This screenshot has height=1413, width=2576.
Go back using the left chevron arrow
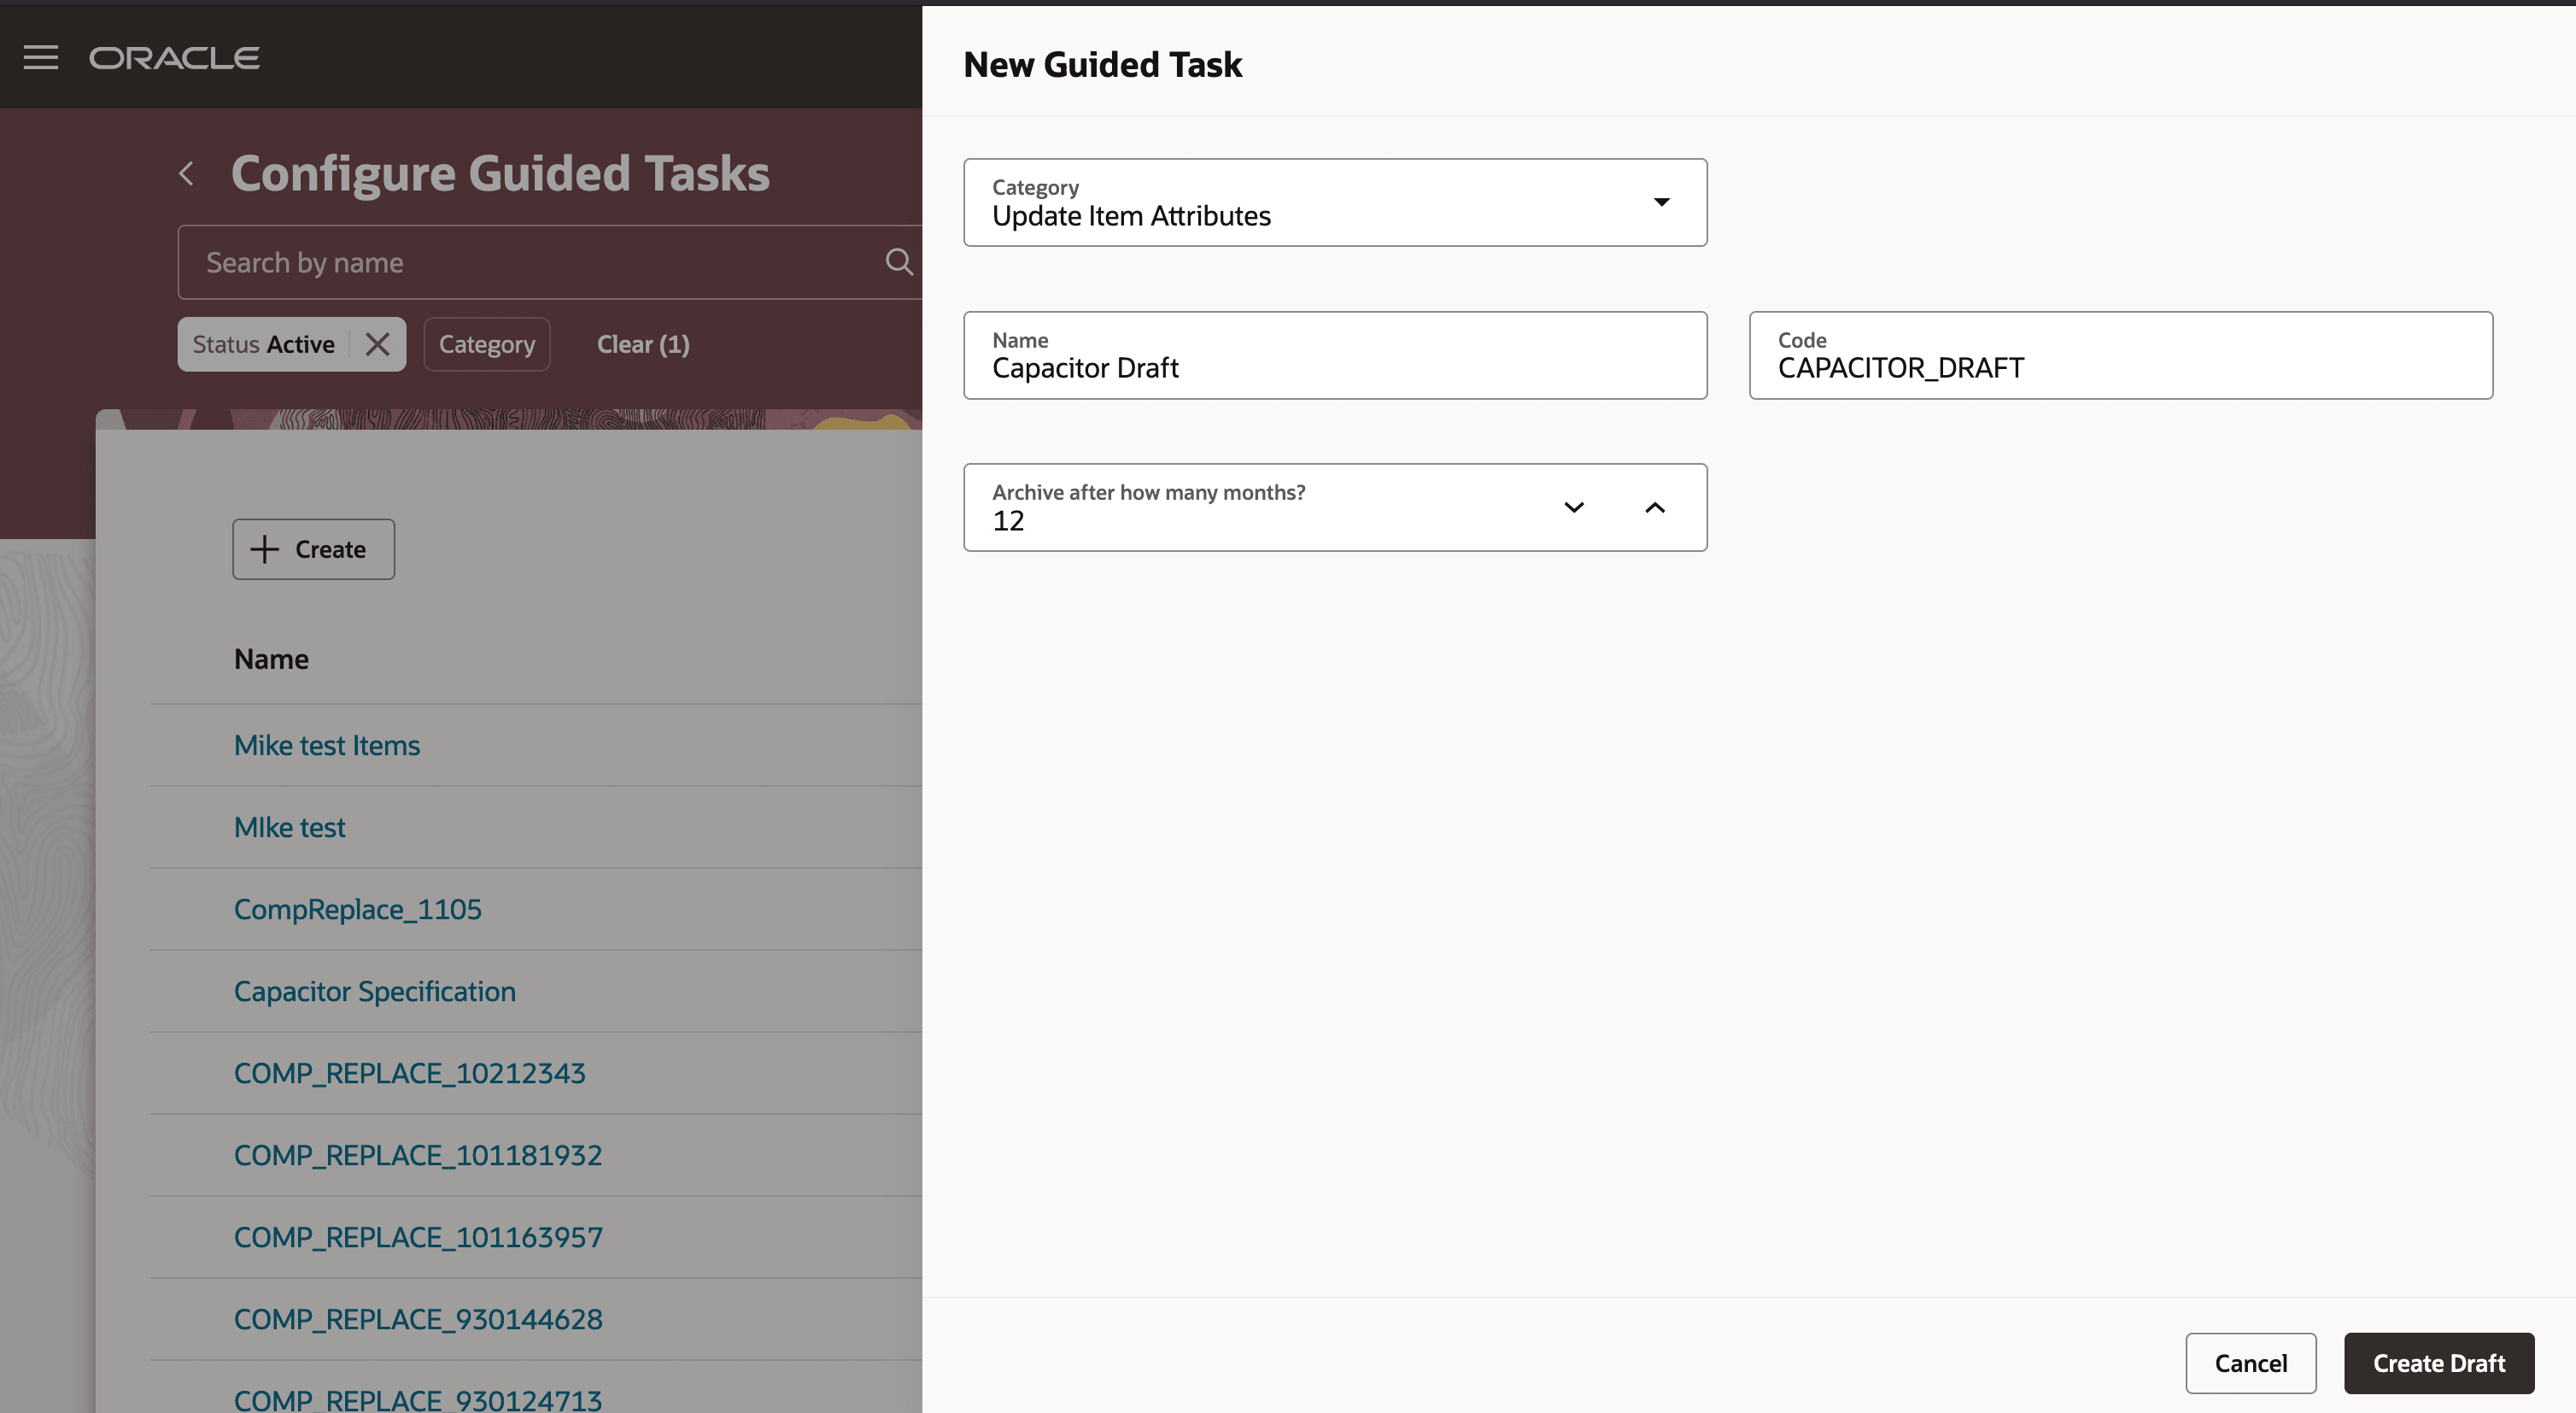pyautogui.click(x=187, y=174)
